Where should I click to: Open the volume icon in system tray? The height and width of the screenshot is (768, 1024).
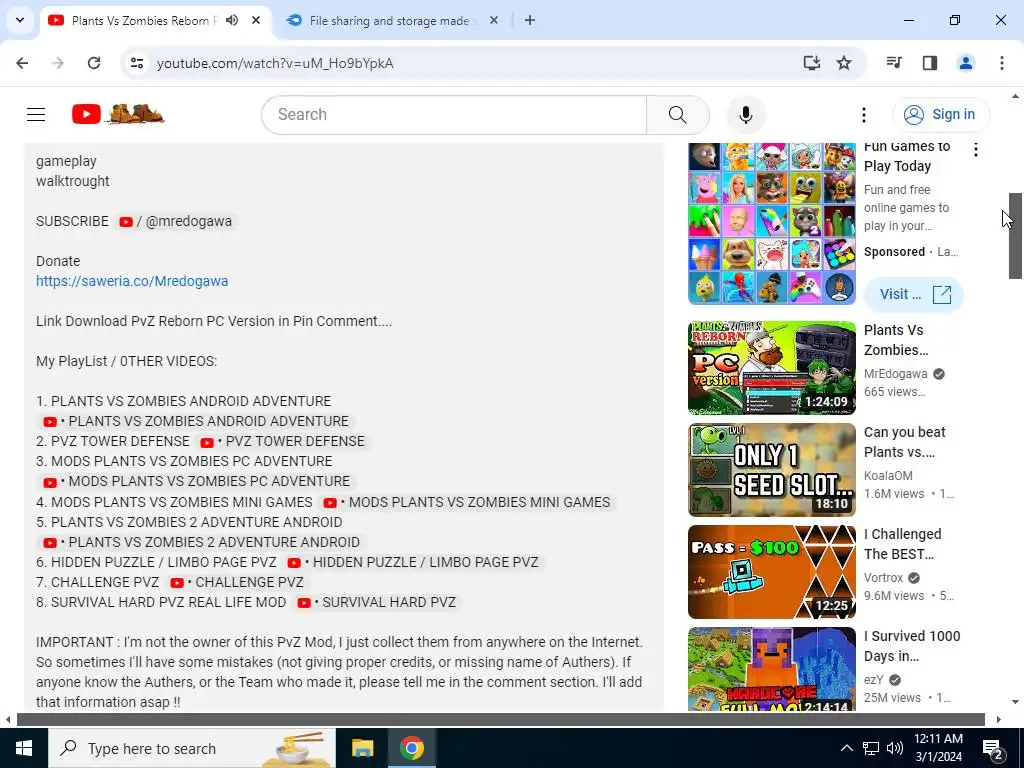pos(895,748)
